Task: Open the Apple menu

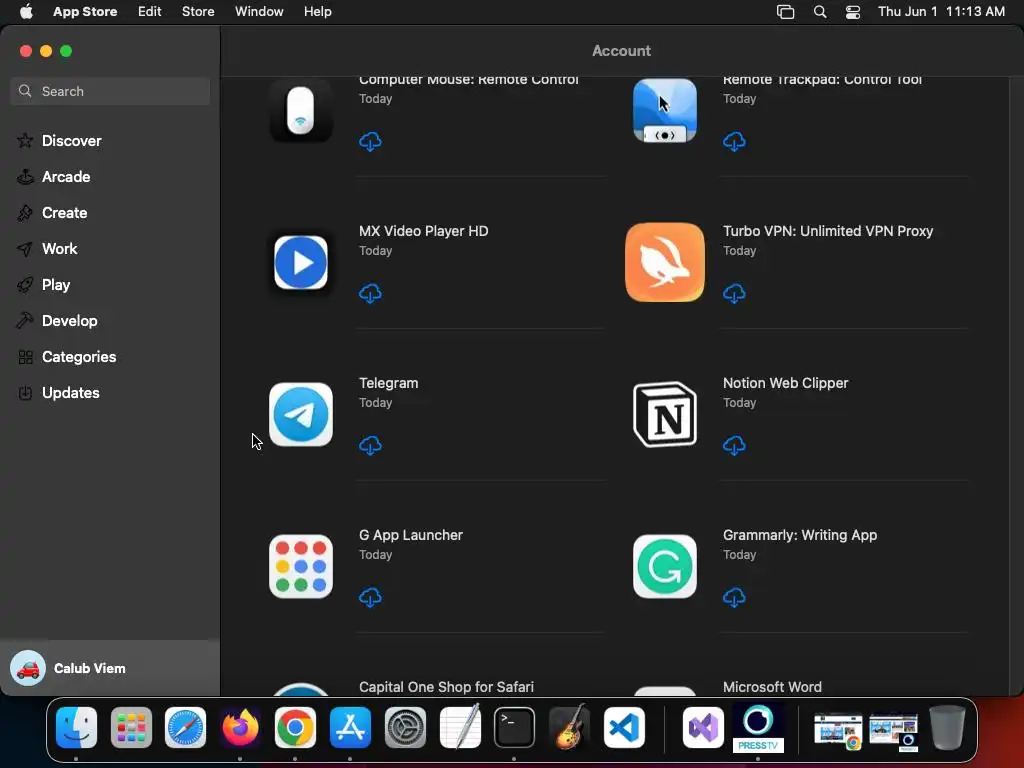Action: coord(26,11)
